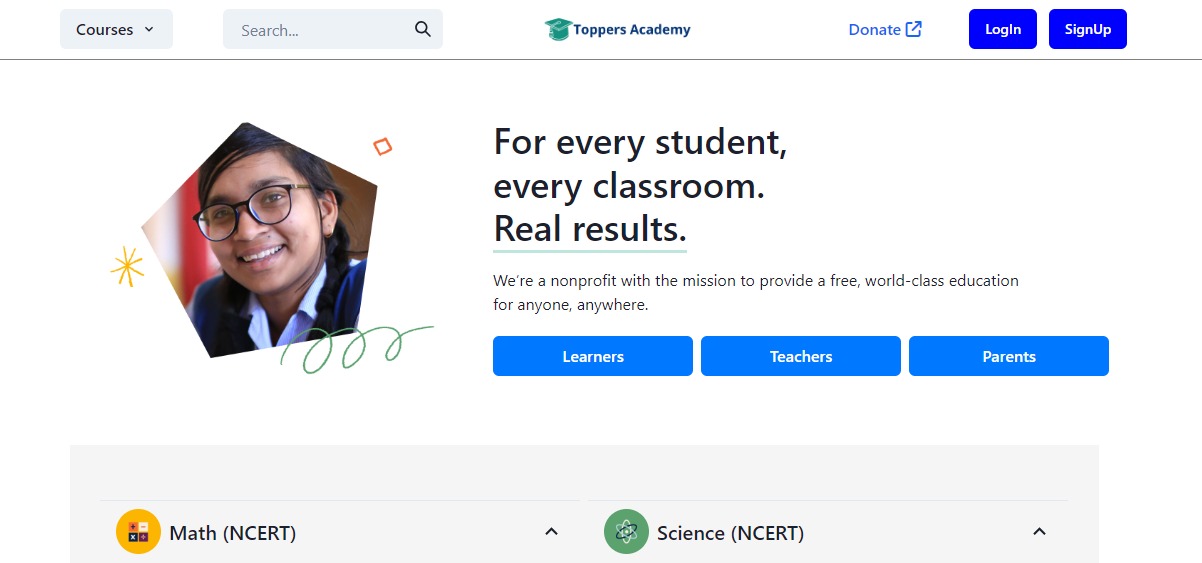1202x563 pixels.
Task: Click the Toppers Academy brand name text
Action: point(631,30)
